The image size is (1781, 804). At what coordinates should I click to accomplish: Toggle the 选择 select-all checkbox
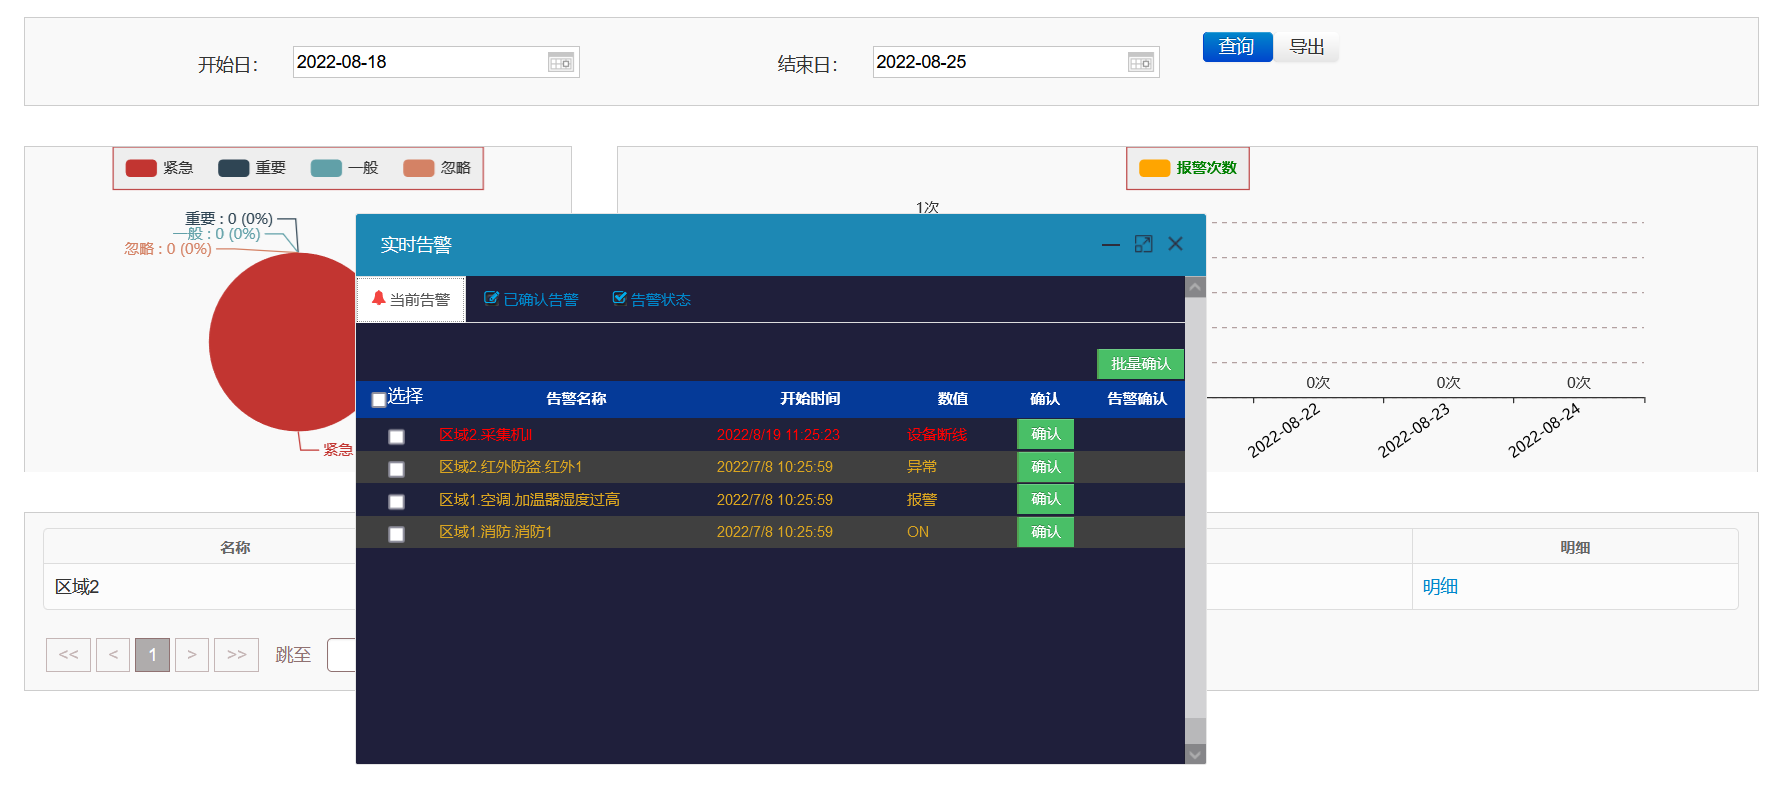(379, 400)
